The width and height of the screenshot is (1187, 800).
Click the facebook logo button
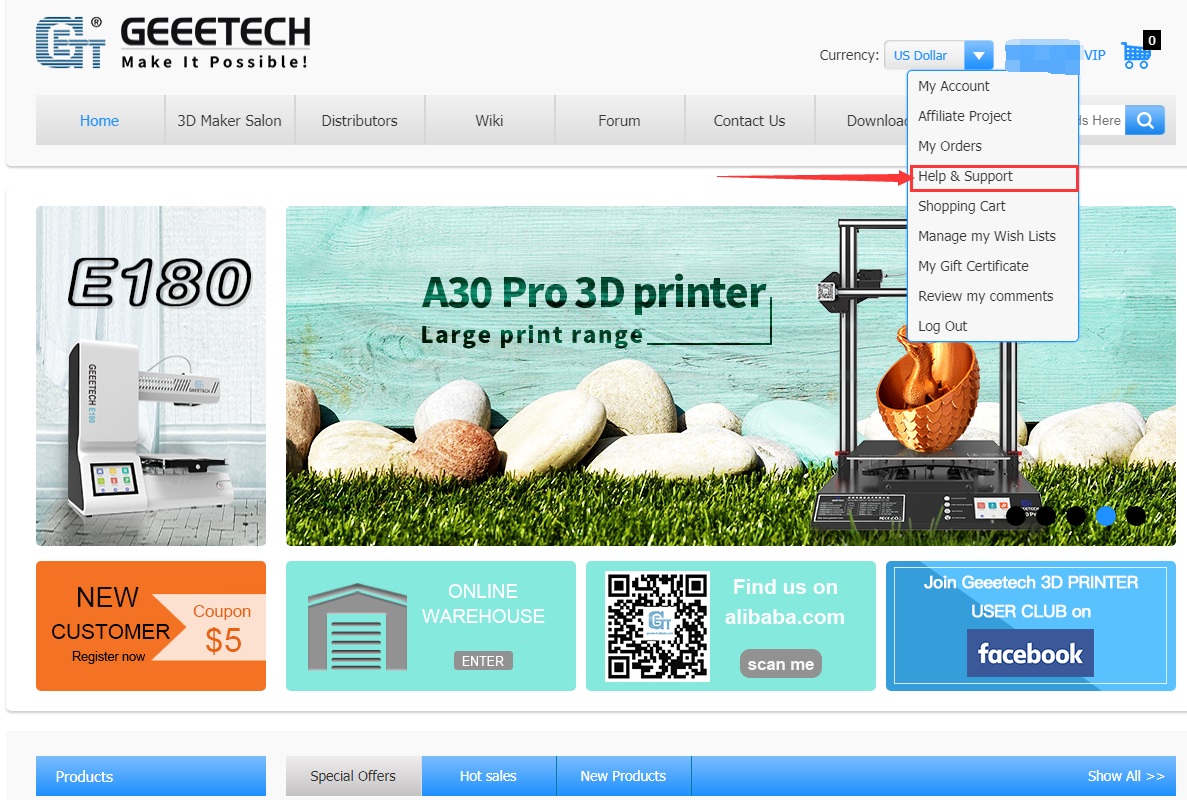1030,653
